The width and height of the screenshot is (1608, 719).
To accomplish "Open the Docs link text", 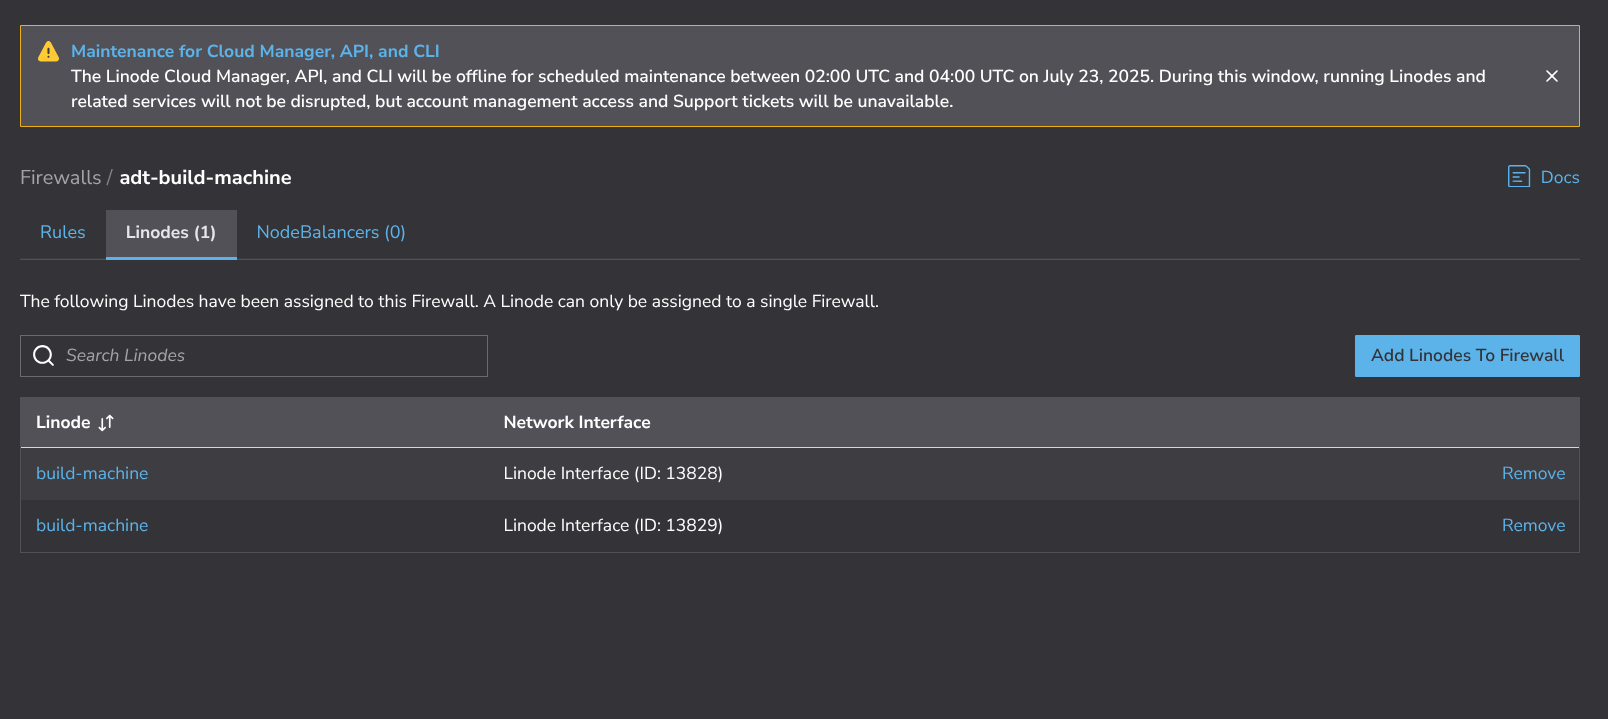I will (x=1559, y=177).
